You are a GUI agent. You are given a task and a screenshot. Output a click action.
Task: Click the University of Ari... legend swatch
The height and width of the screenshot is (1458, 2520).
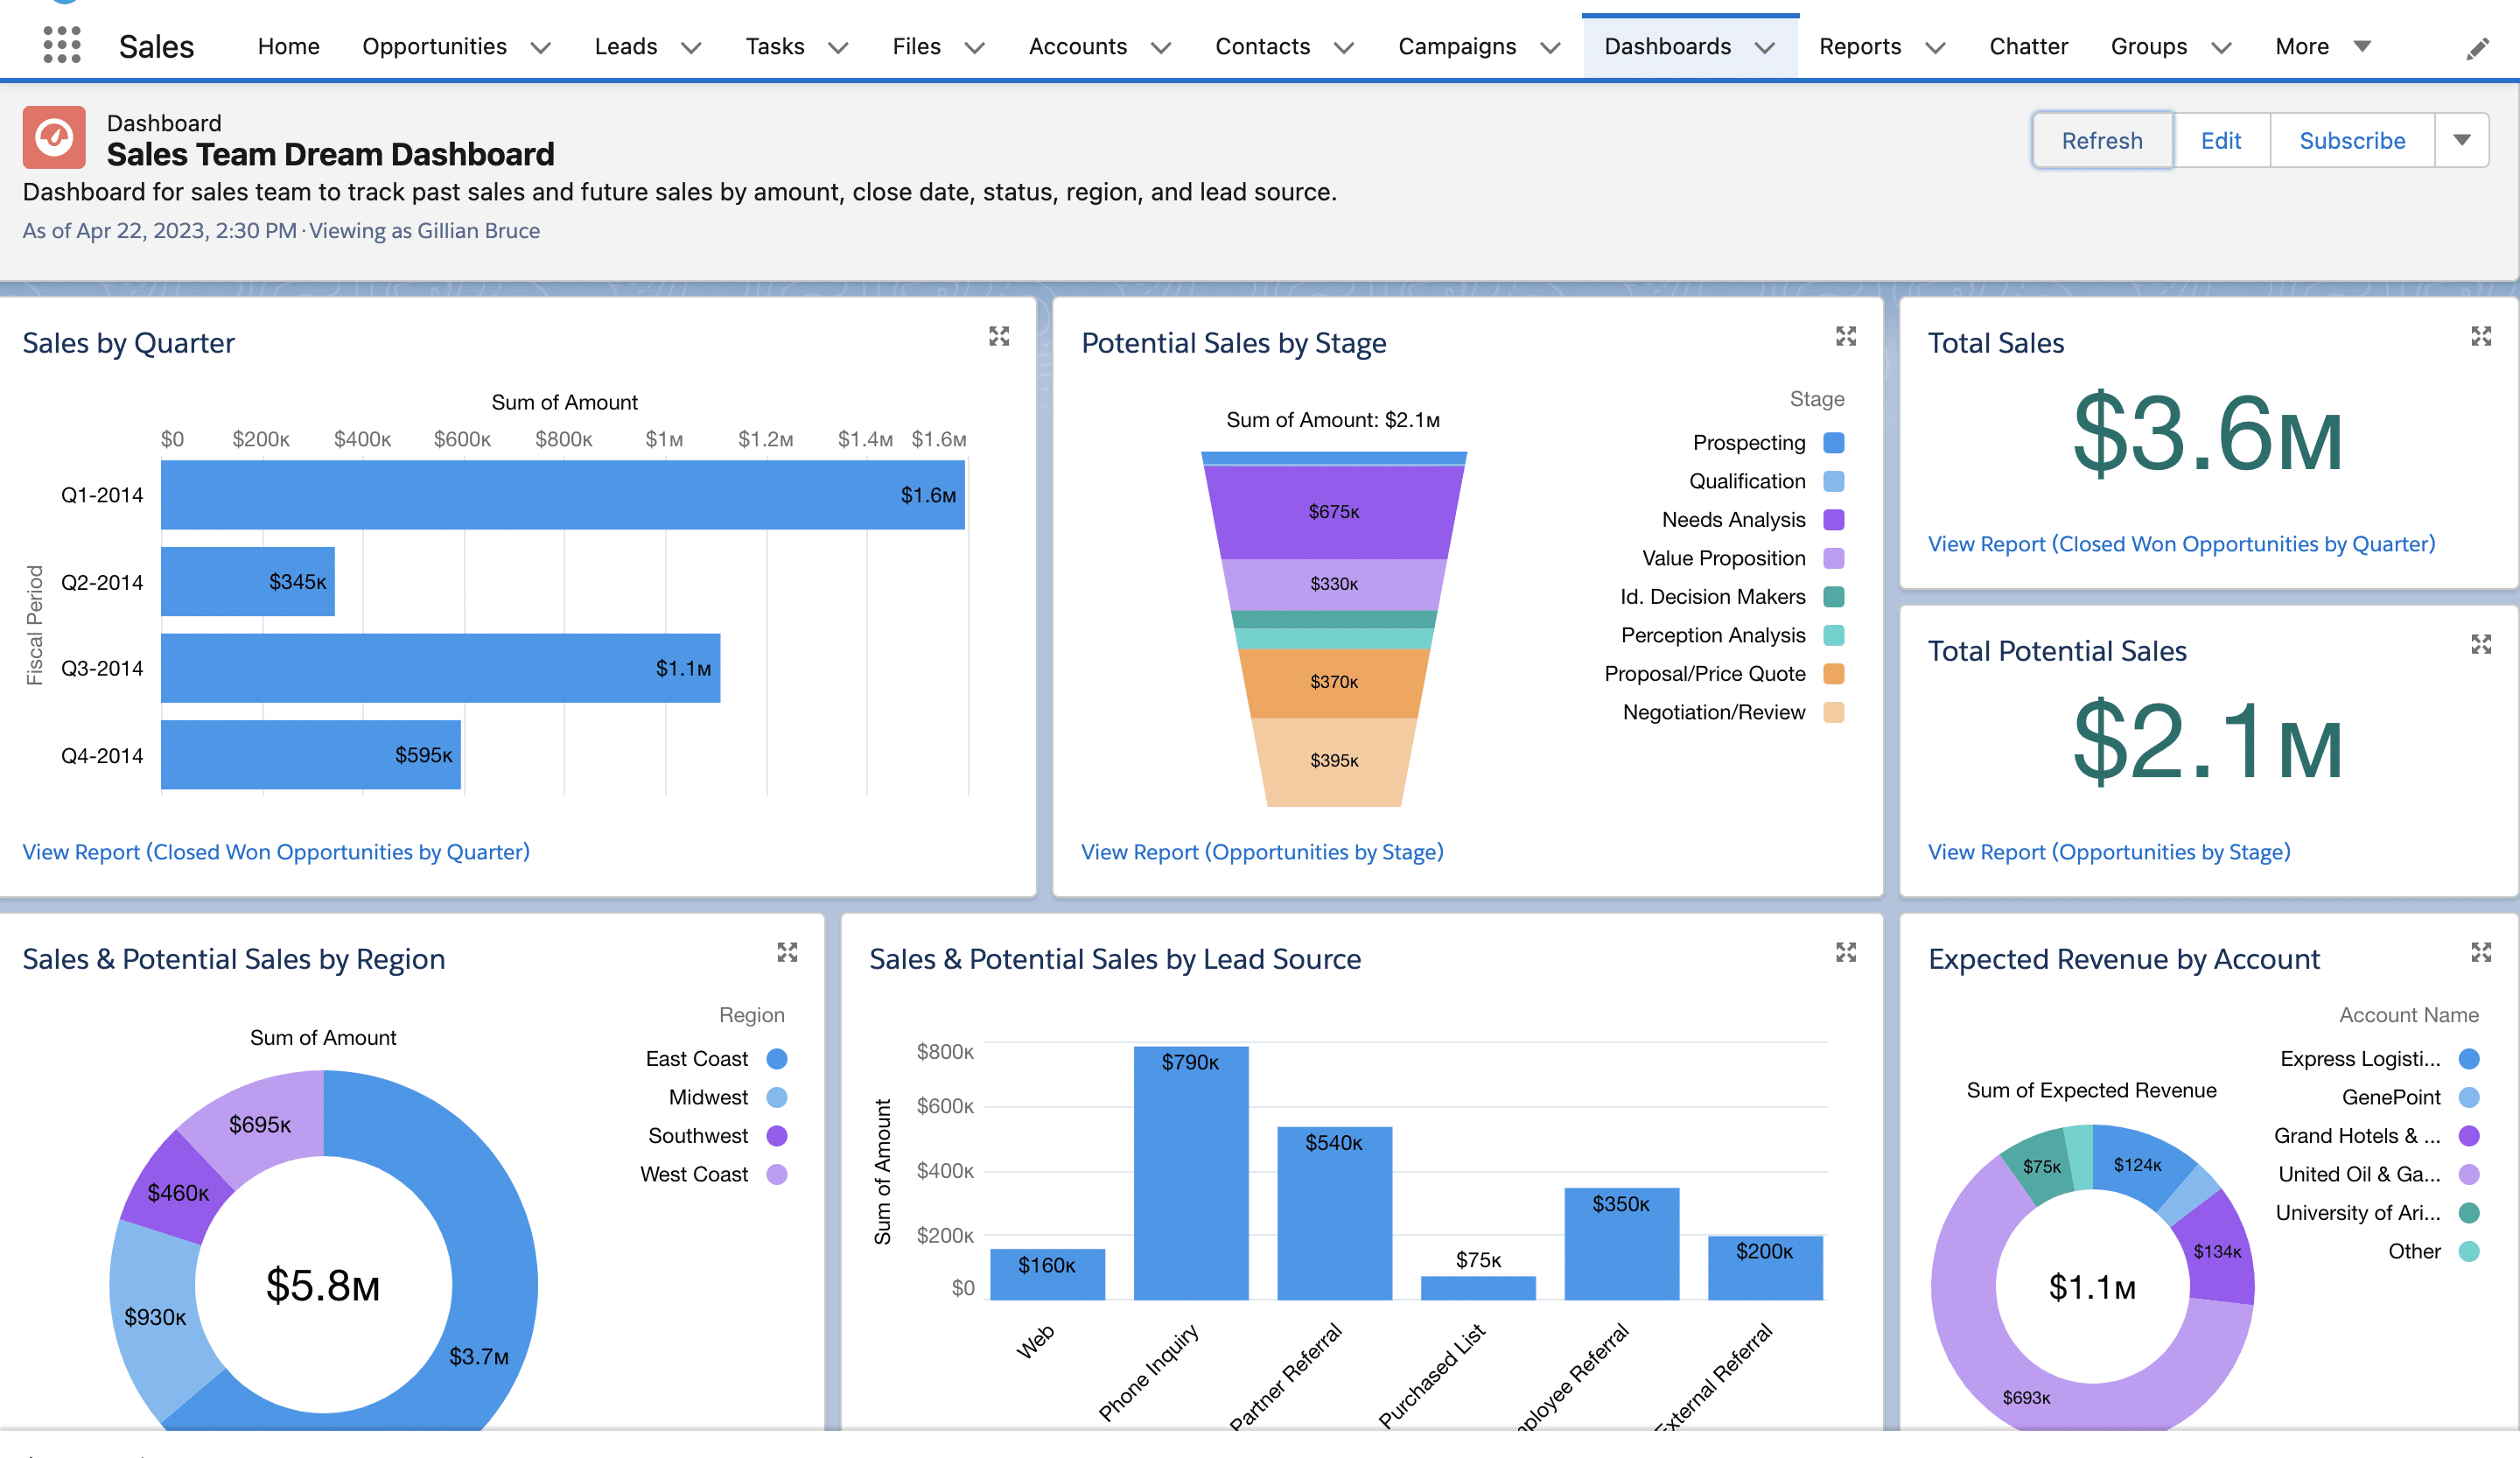pyautogui.click(x=2468, y=1212)
